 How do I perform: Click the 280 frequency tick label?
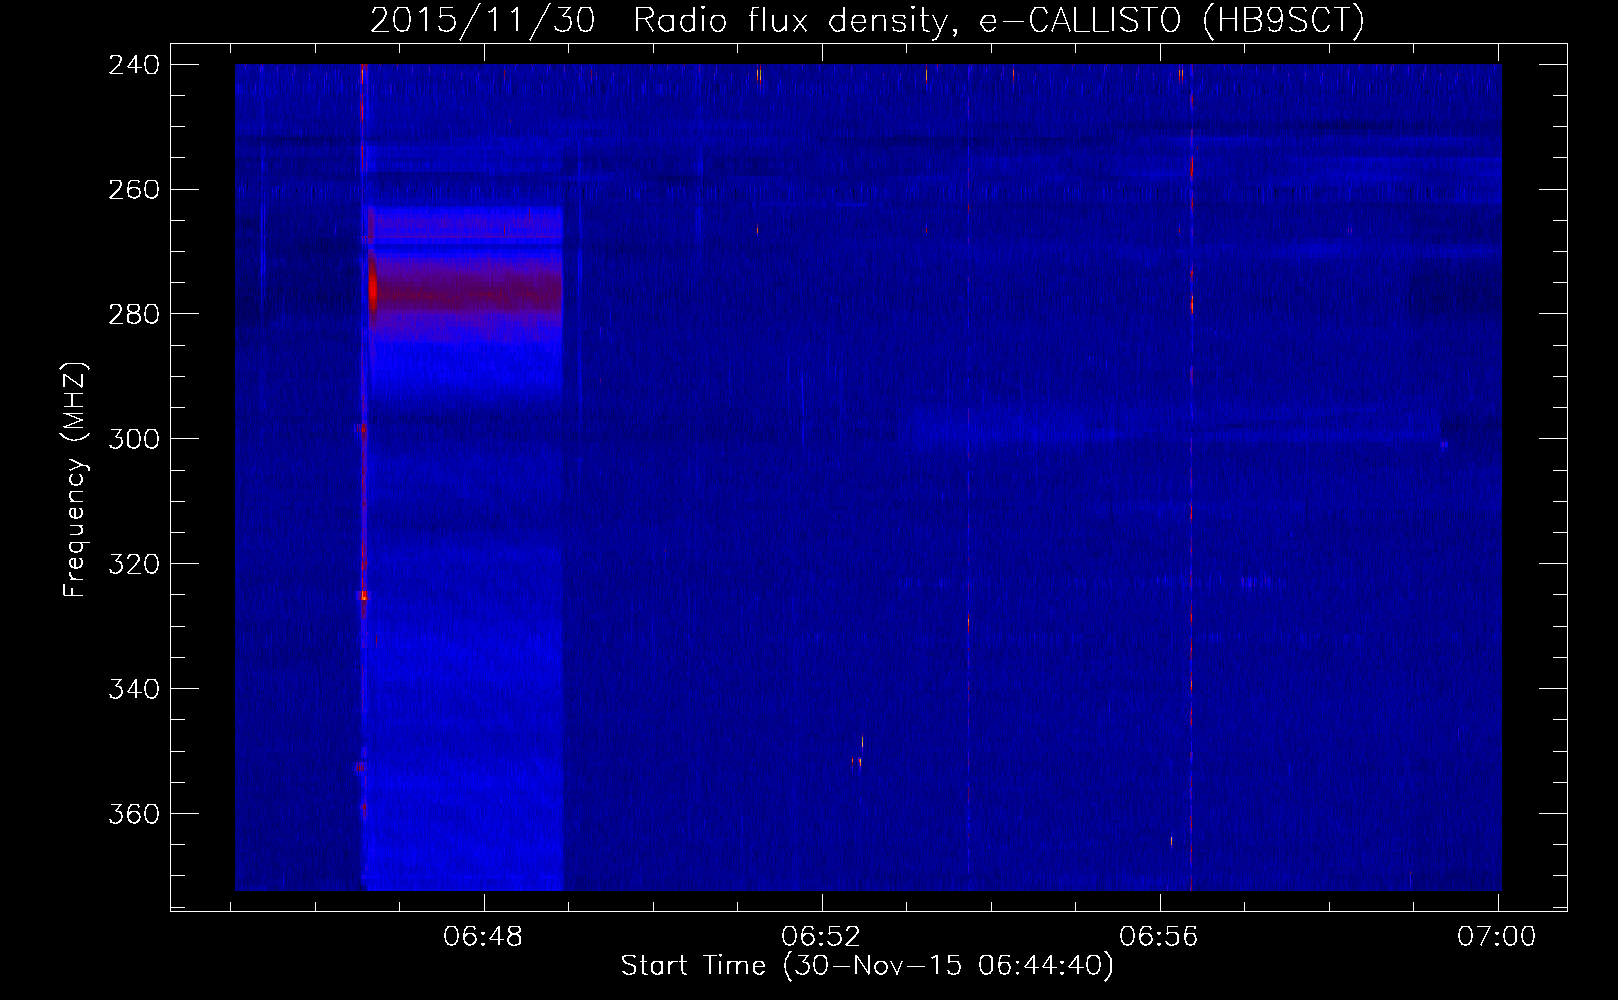click(x=134, y=315)
